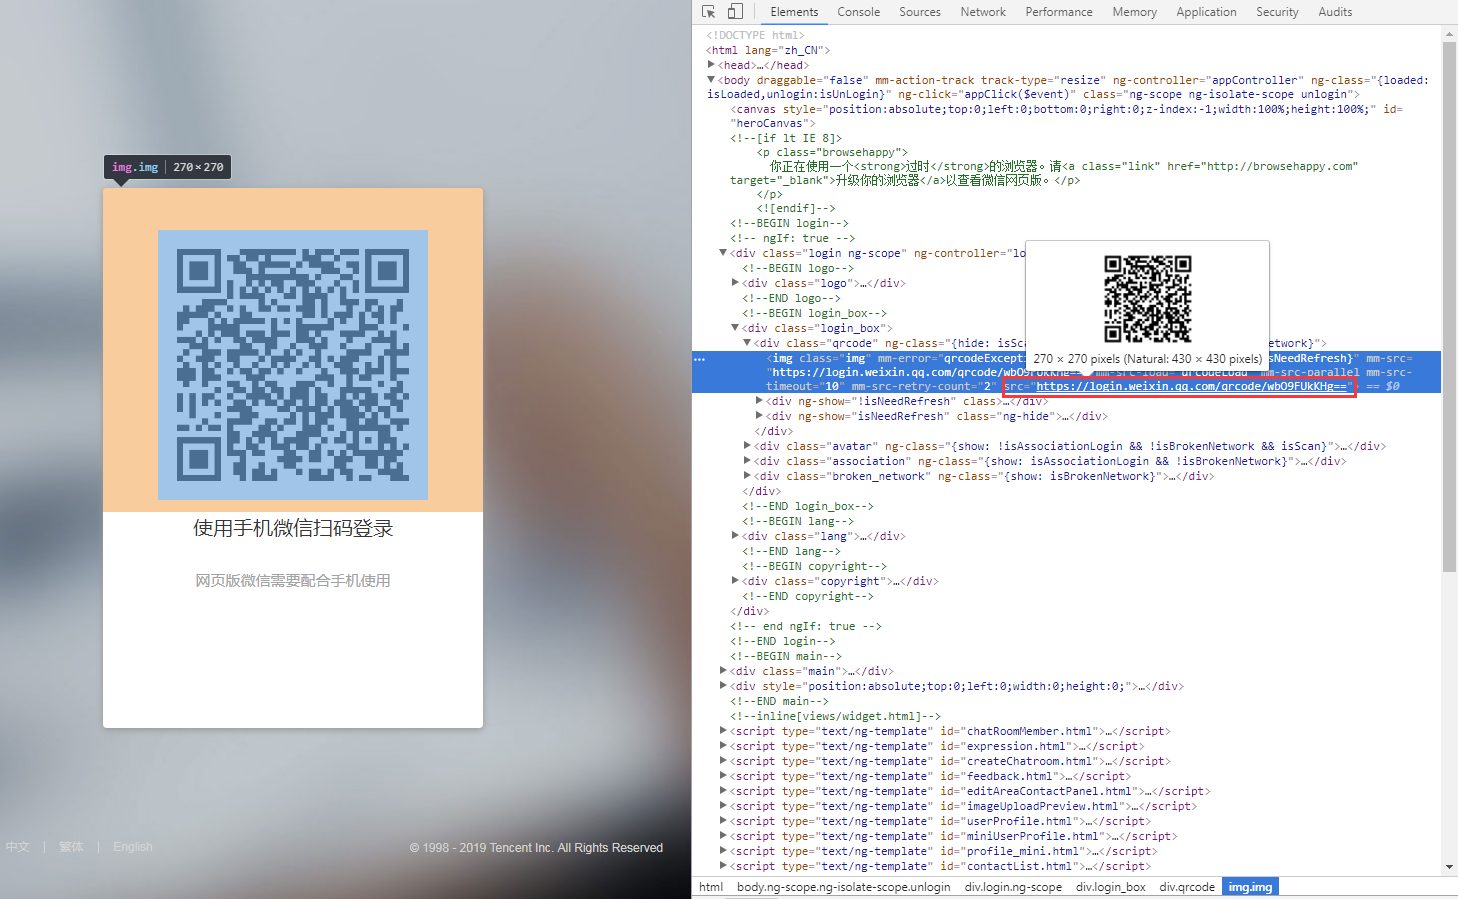
Task: Expand the div class lang node
Action: coord(735,536)
